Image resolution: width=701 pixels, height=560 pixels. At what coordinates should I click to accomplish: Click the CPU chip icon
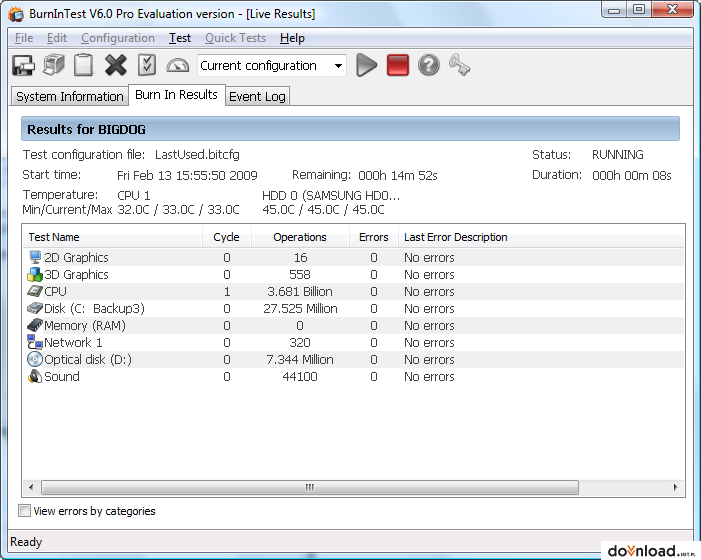coord(35,291)
